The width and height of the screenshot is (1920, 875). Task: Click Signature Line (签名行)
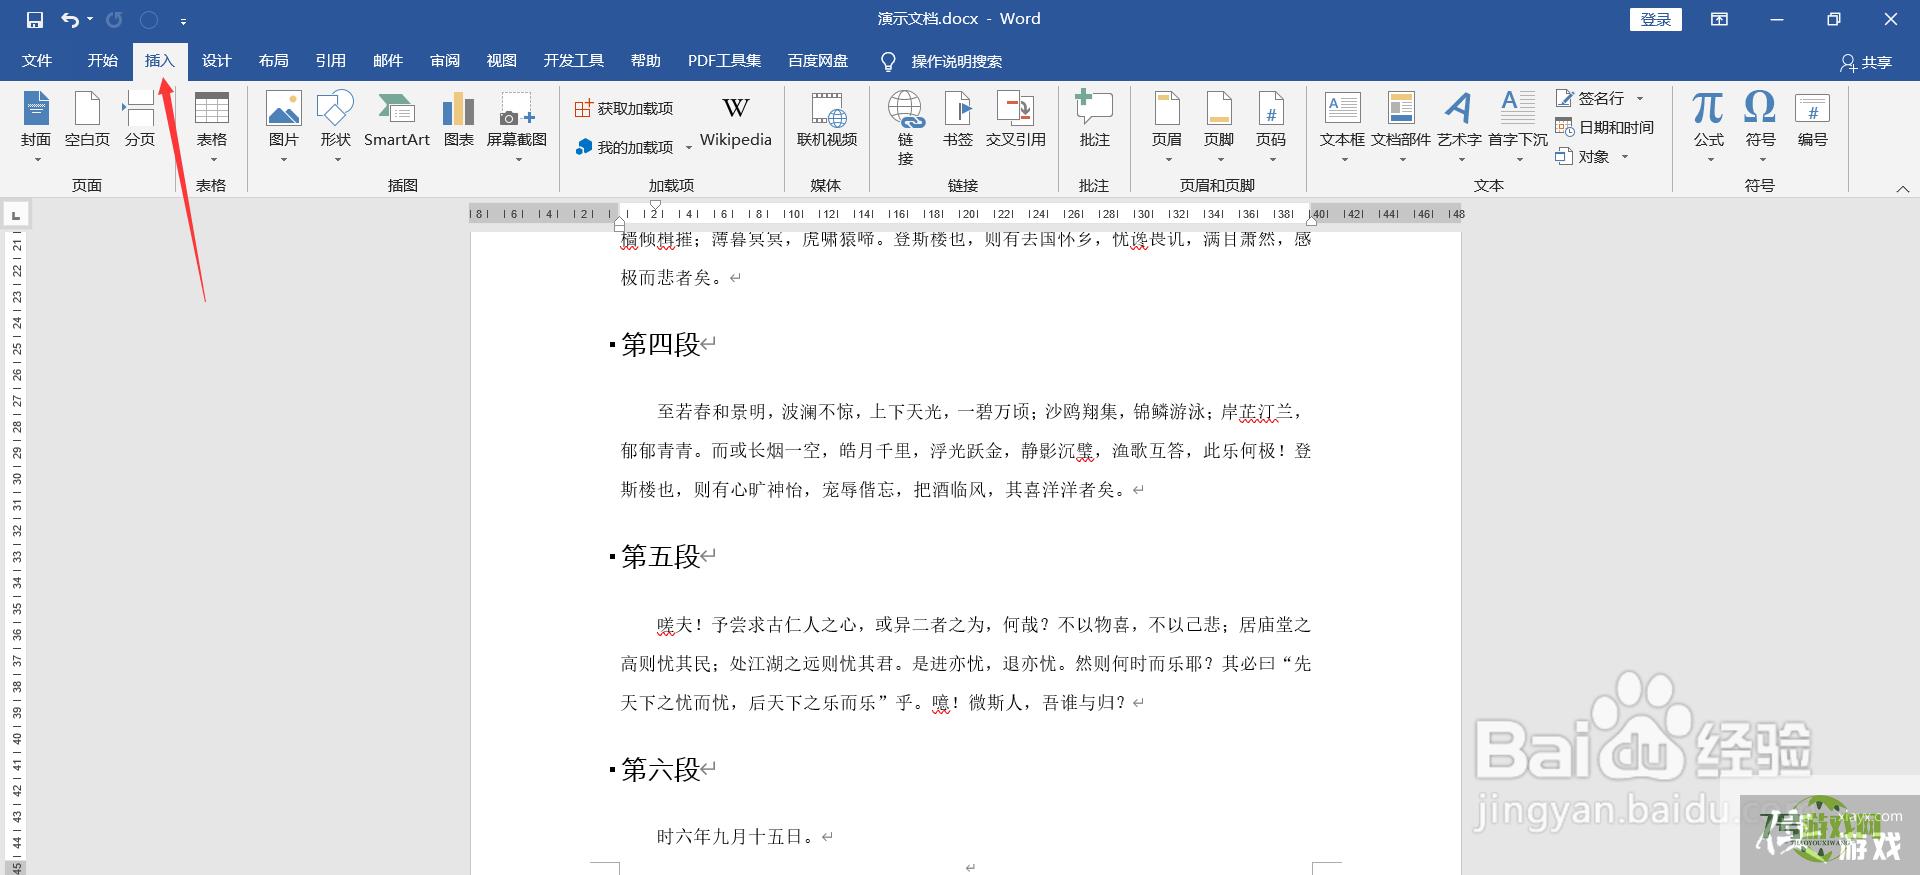[1590, 98]
